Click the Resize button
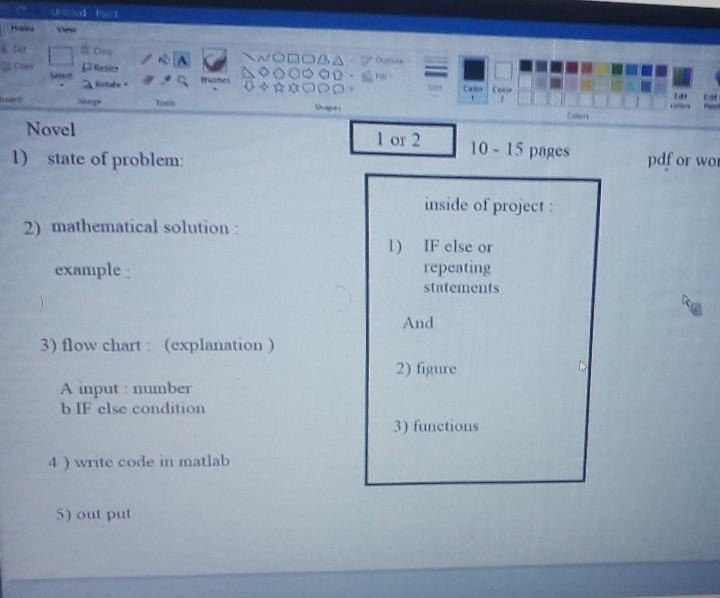The width and height of the screenshot is (720, 598). pos(100,68)
